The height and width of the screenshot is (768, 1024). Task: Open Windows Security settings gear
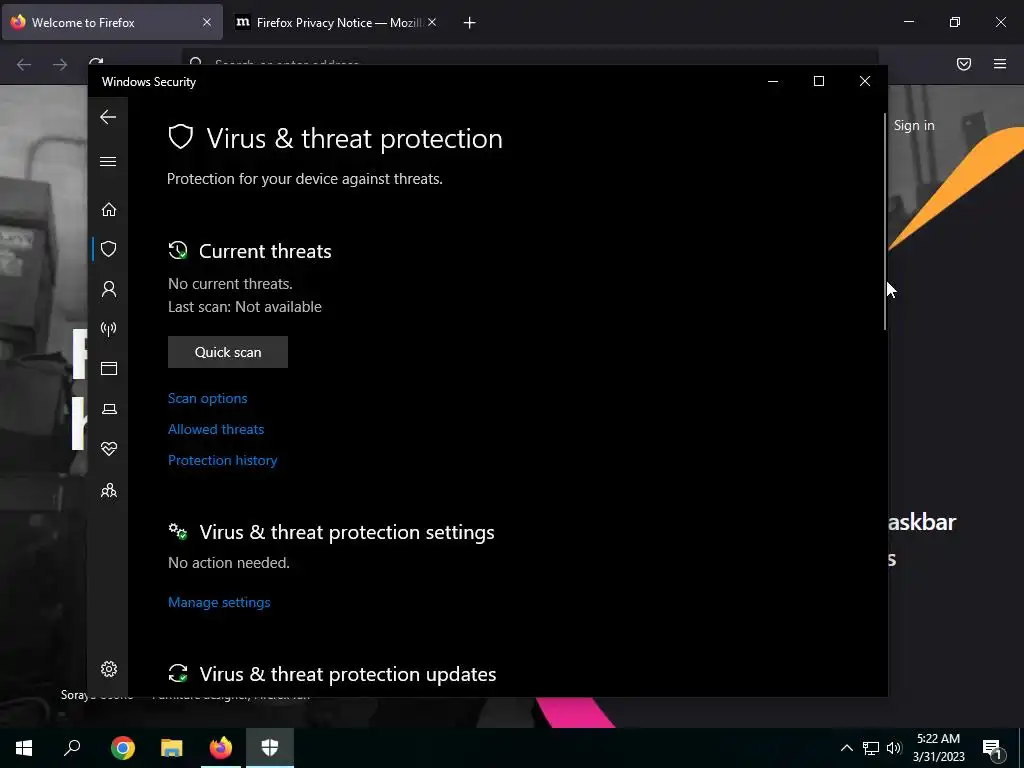(108, 669)
